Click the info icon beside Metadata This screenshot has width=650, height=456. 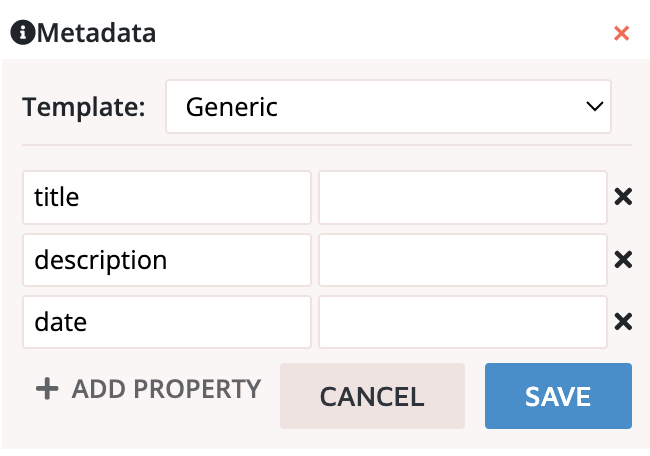pos(23,33)
